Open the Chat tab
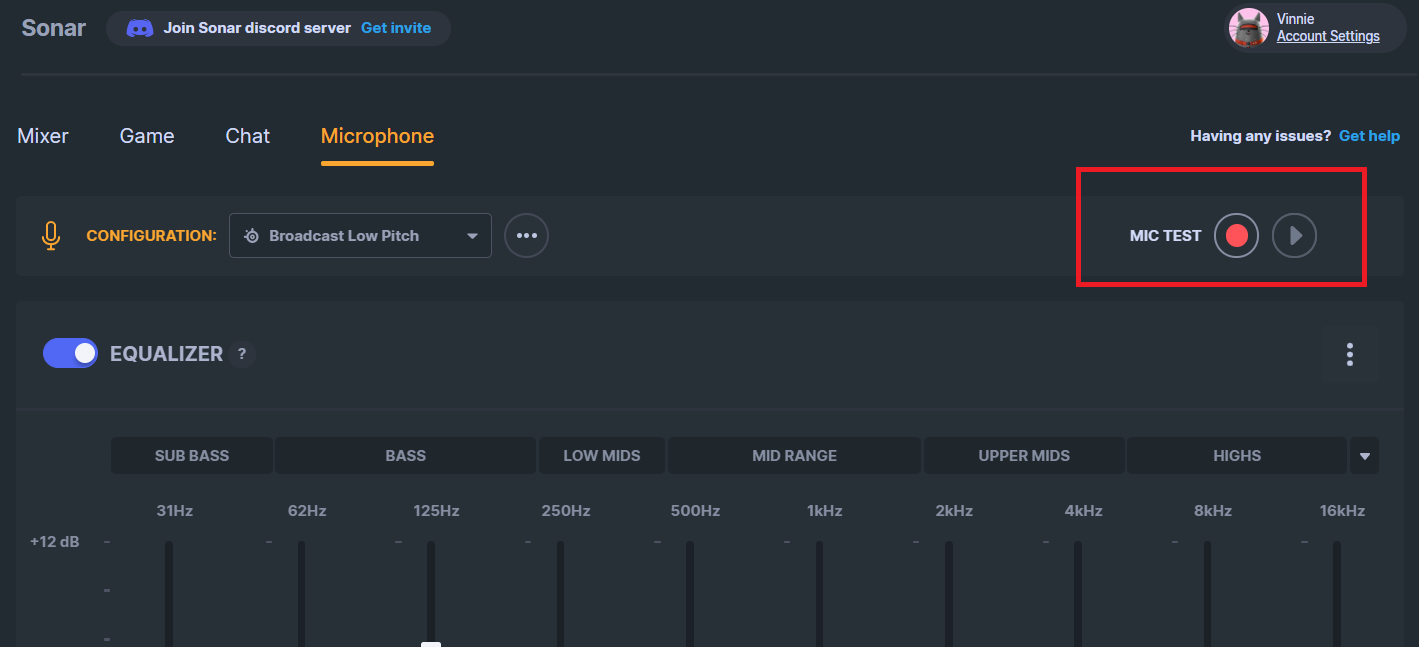 click(247, 135)
